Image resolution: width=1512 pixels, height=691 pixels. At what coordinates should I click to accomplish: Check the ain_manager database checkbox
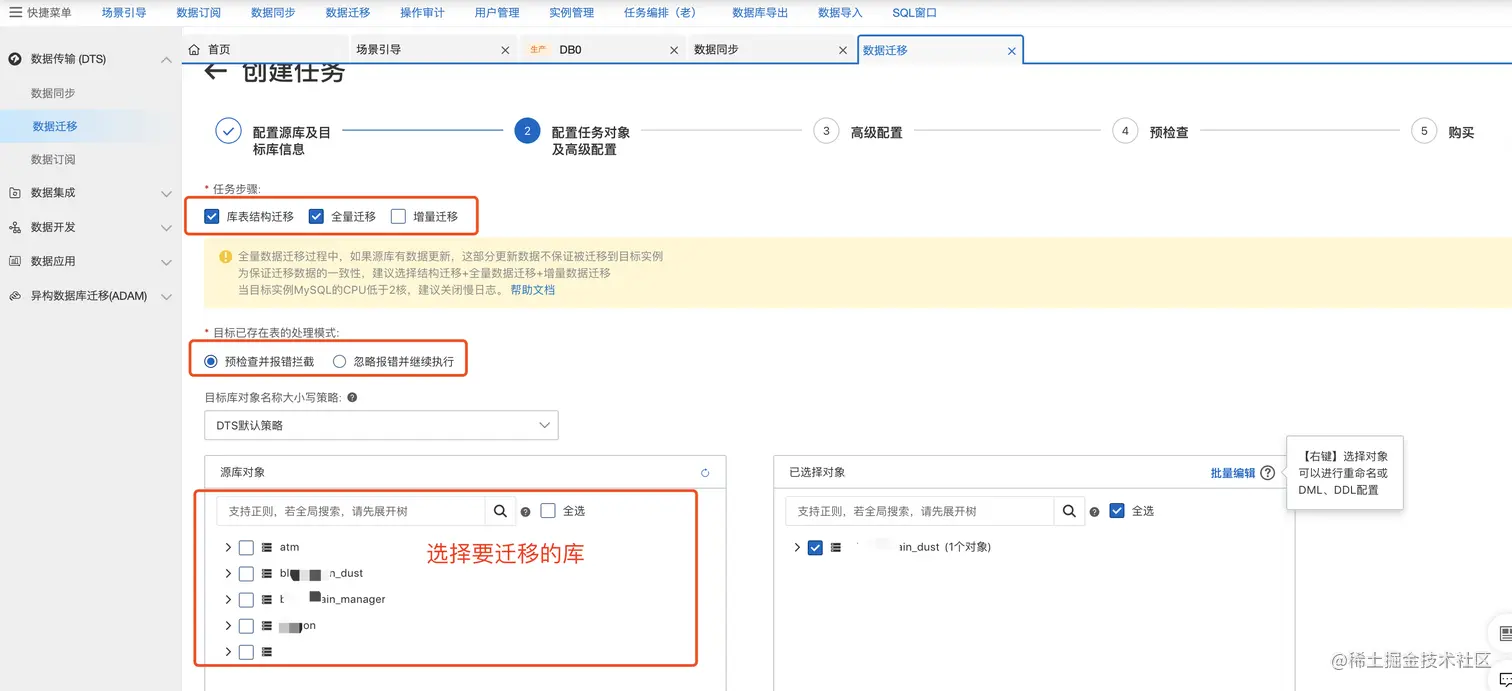pos(246,600)
